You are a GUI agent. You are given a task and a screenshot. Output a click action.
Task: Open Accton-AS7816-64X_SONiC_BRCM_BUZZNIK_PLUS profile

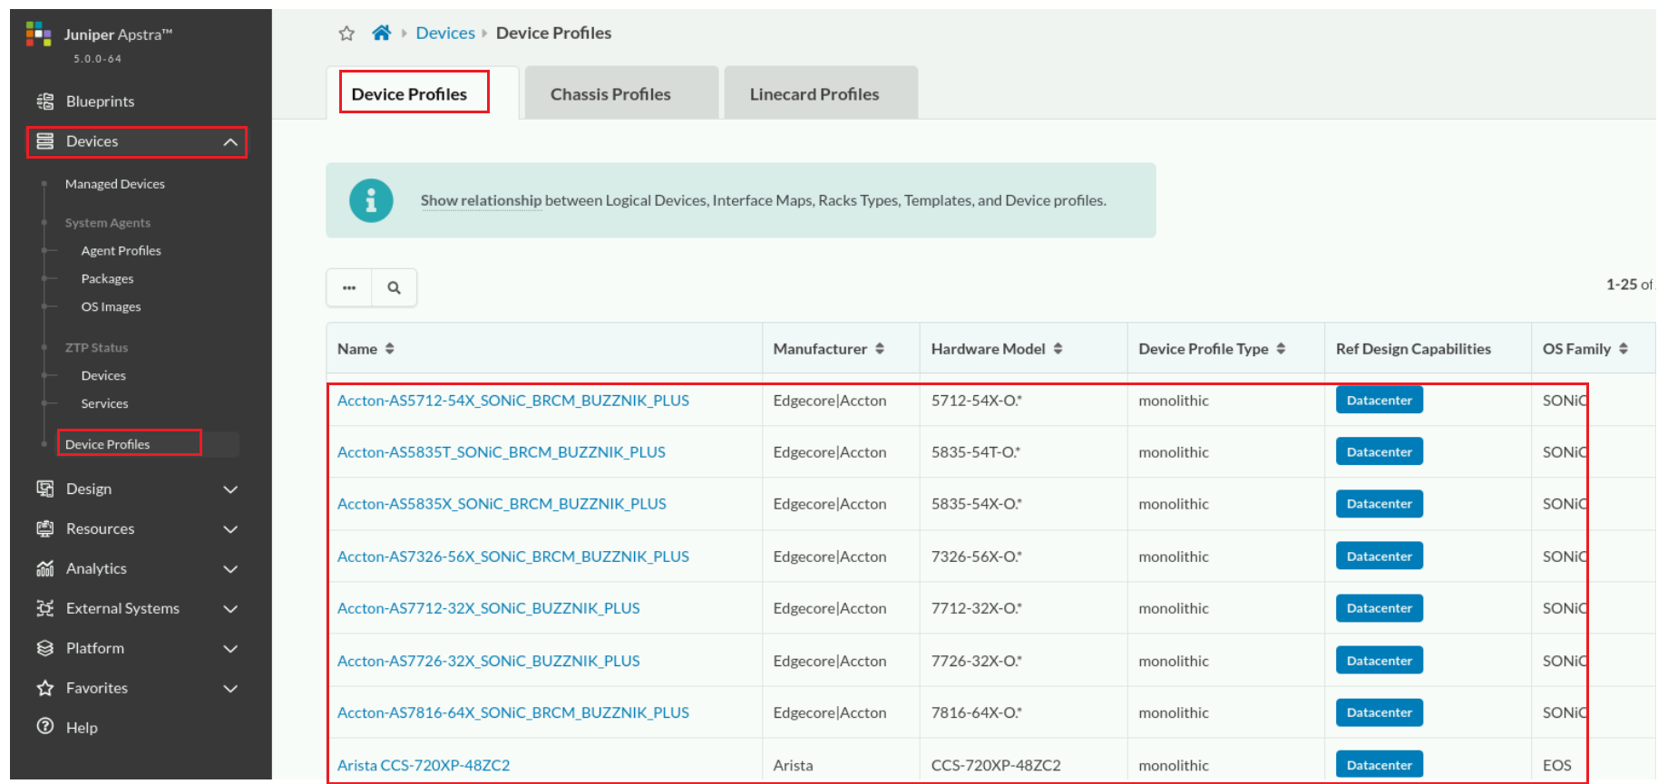(x=513, y=713)
